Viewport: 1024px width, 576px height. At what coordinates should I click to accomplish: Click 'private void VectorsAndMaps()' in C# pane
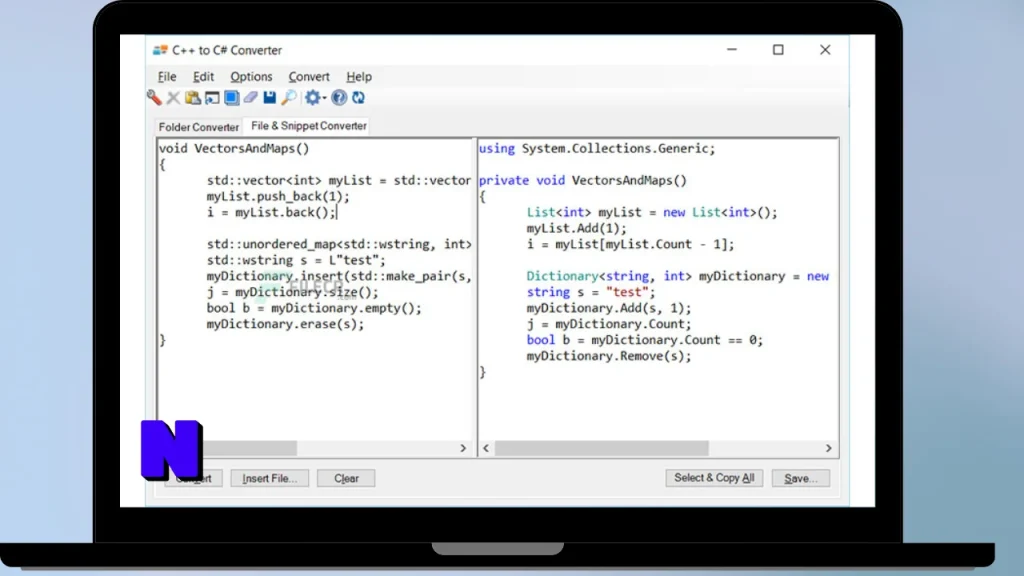coord(583,180)
